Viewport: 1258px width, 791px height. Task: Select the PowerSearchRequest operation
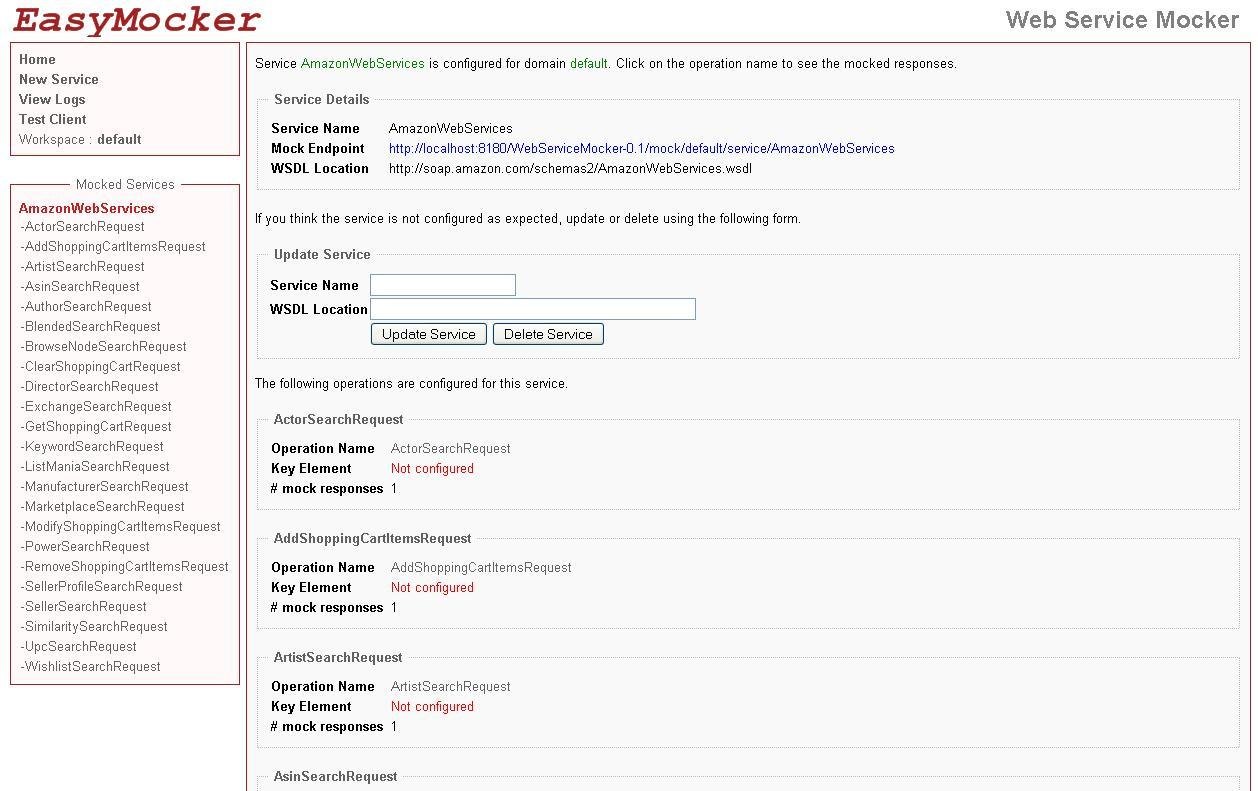click(85, 546)
